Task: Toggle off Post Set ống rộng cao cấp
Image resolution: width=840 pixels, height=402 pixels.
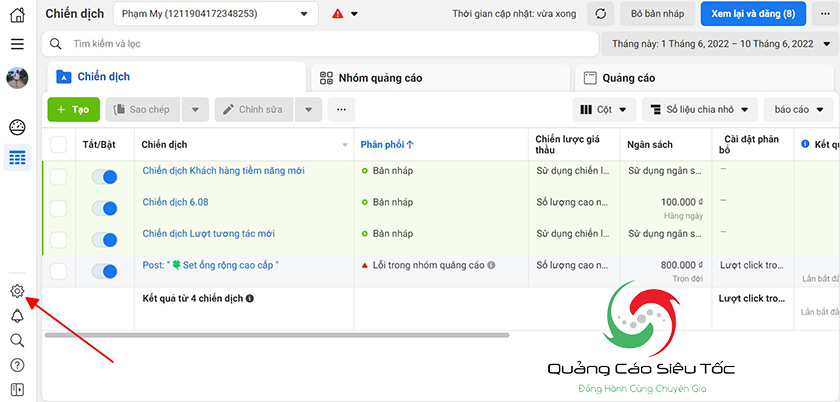Action: click(x=104, y=272)
